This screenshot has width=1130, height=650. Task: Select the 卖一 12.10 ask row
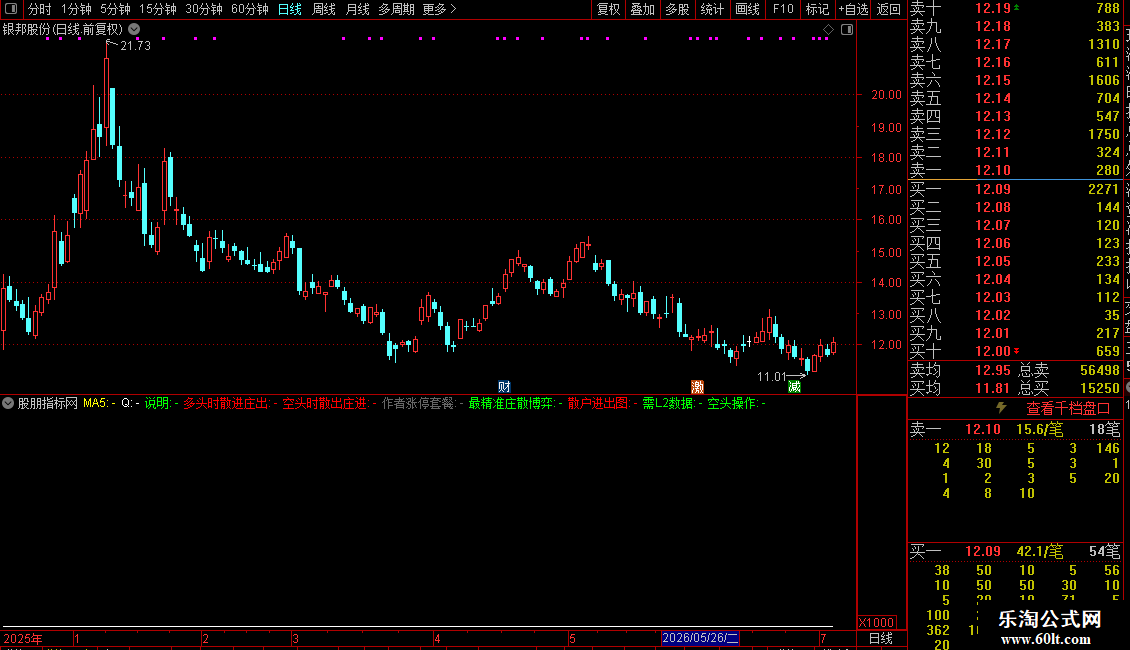(1015, 171)
